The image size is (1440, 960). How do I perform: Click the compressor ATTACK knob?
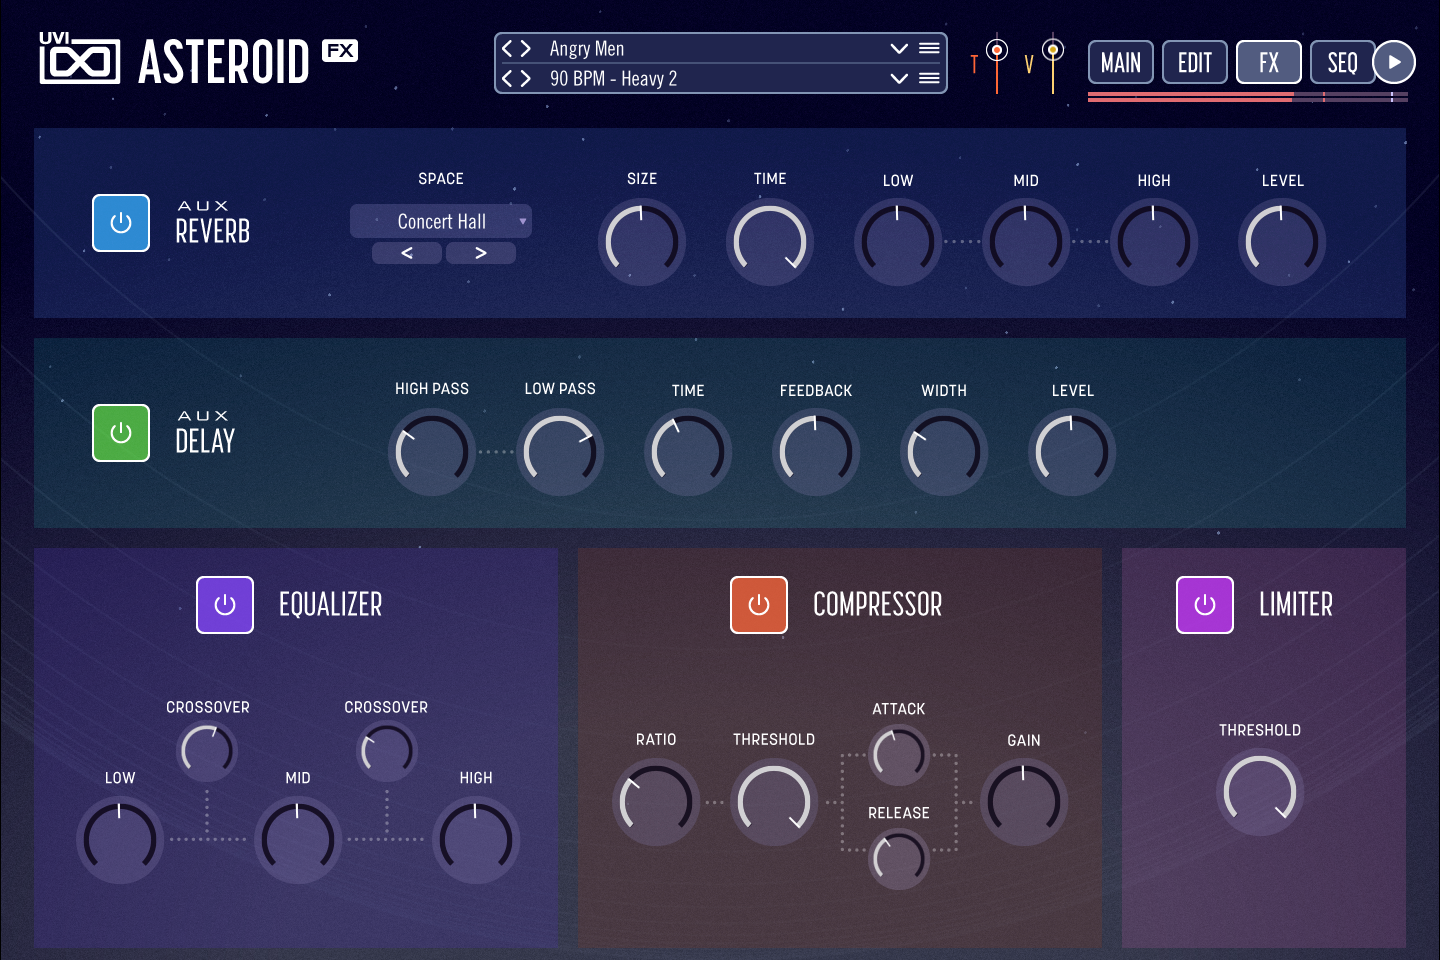click(899, 755)
